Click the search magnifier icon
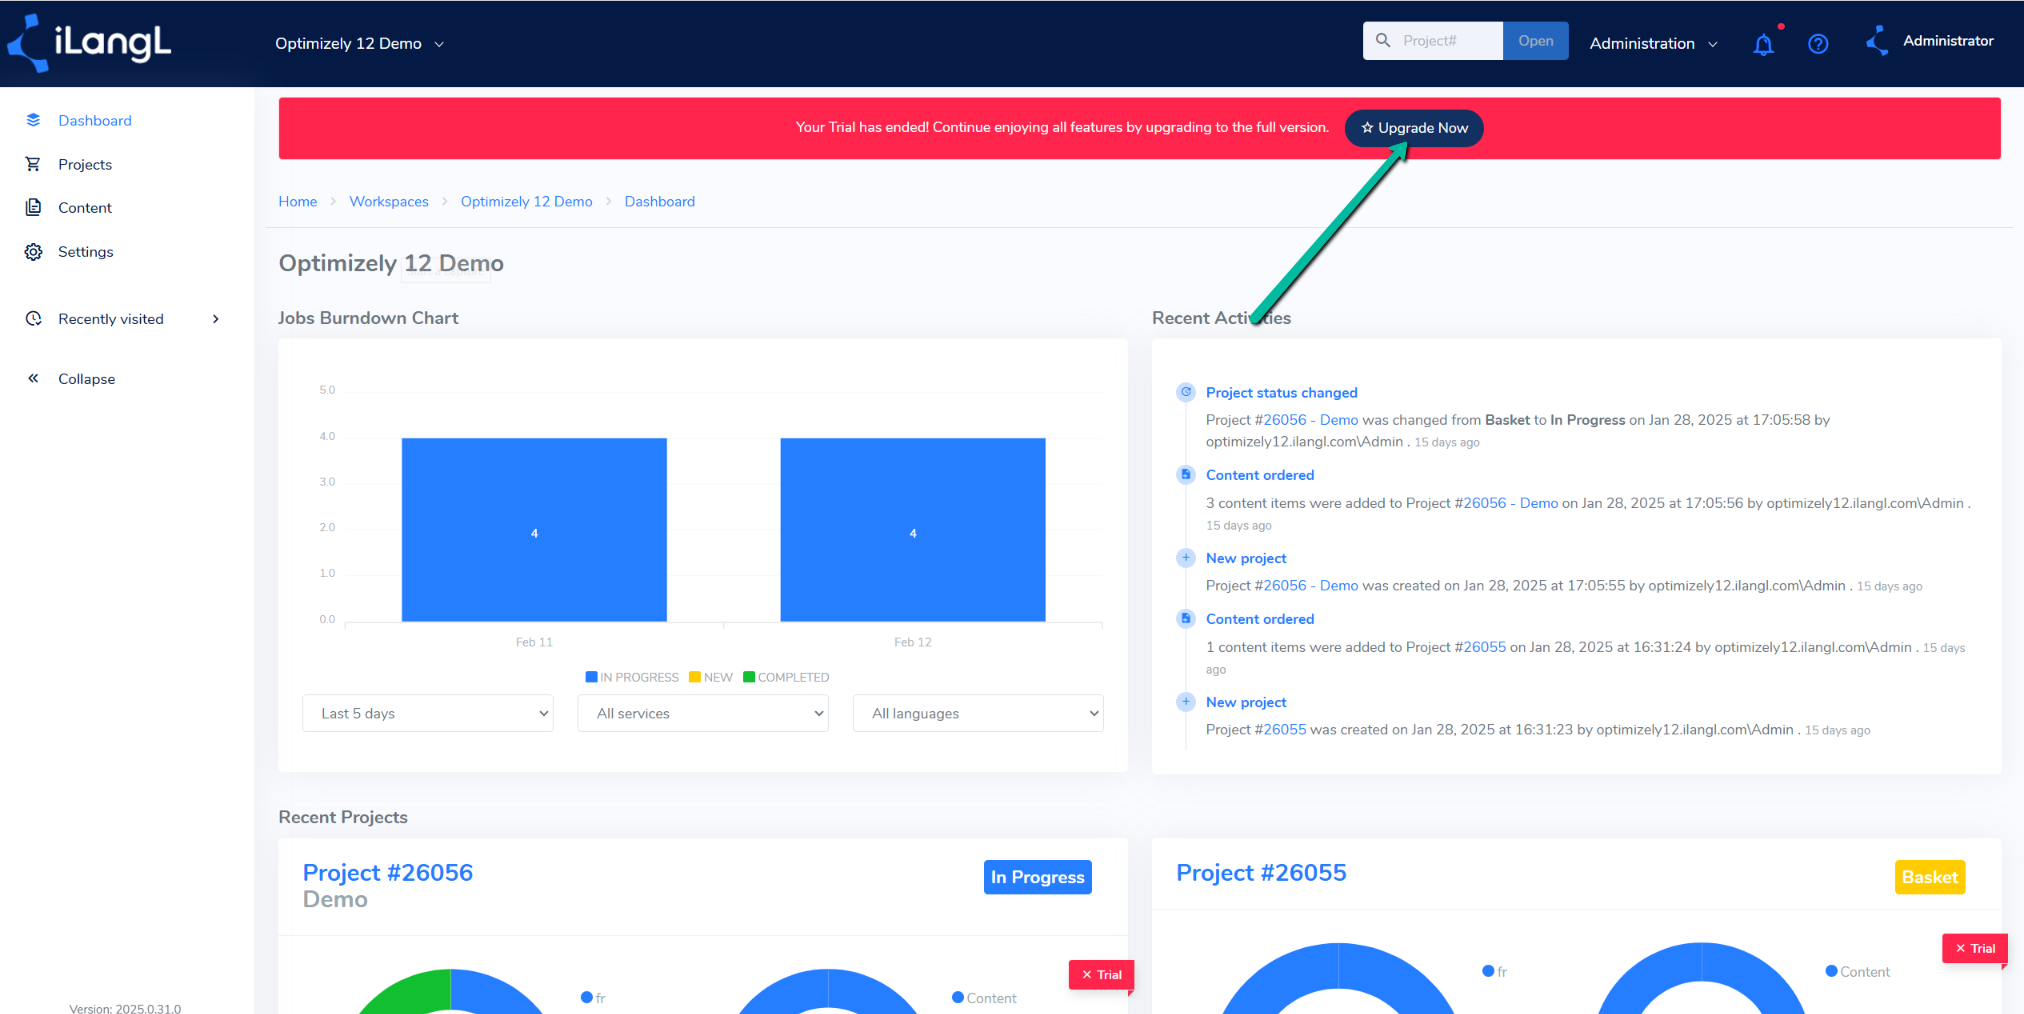 1383,40
